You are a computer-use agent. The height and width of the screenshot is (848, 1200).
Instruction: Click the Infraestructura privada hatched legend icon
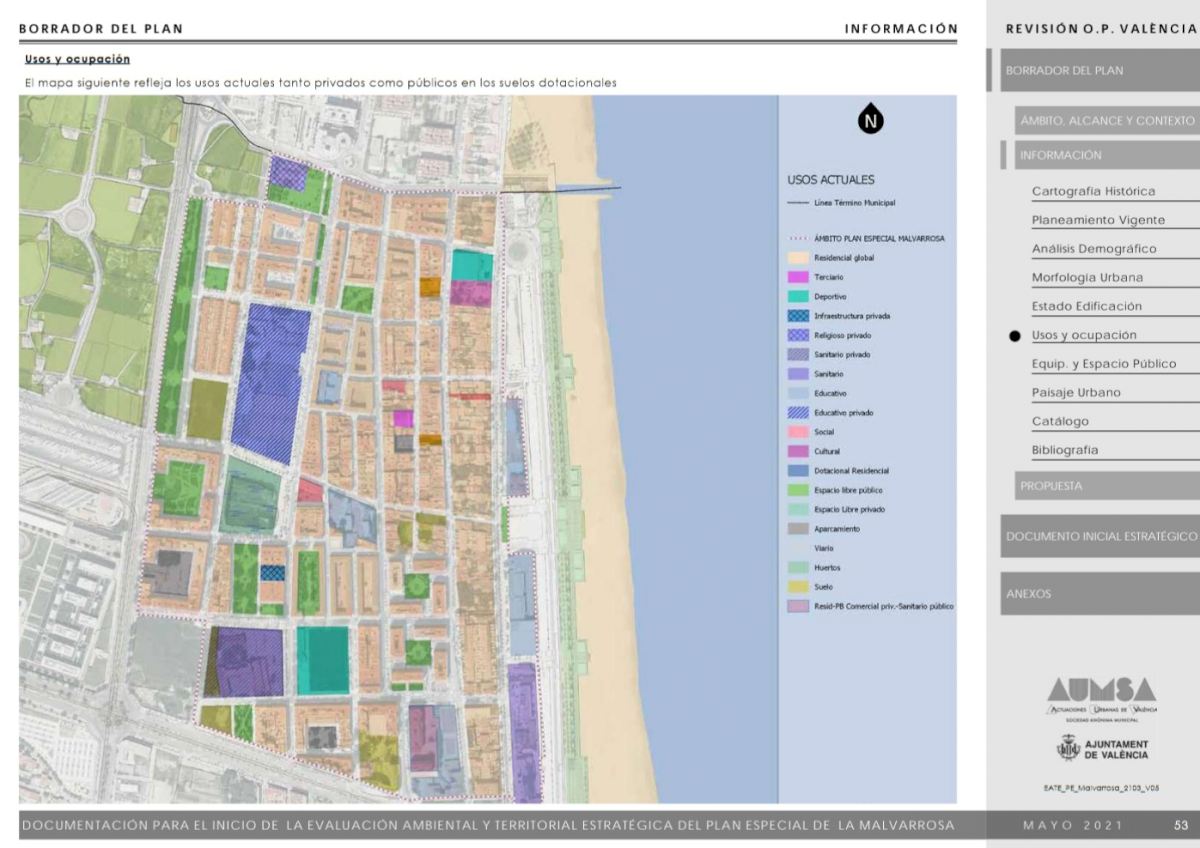click(800, 316)
